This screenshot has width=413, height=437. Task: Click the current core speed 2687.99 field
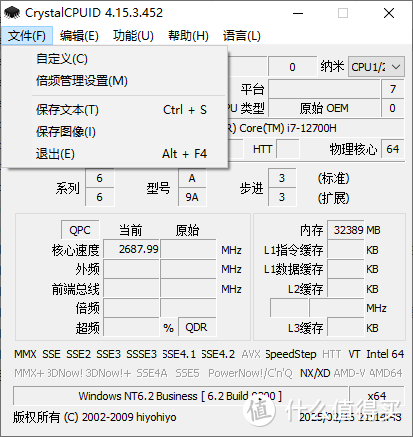tap(131, 249)
